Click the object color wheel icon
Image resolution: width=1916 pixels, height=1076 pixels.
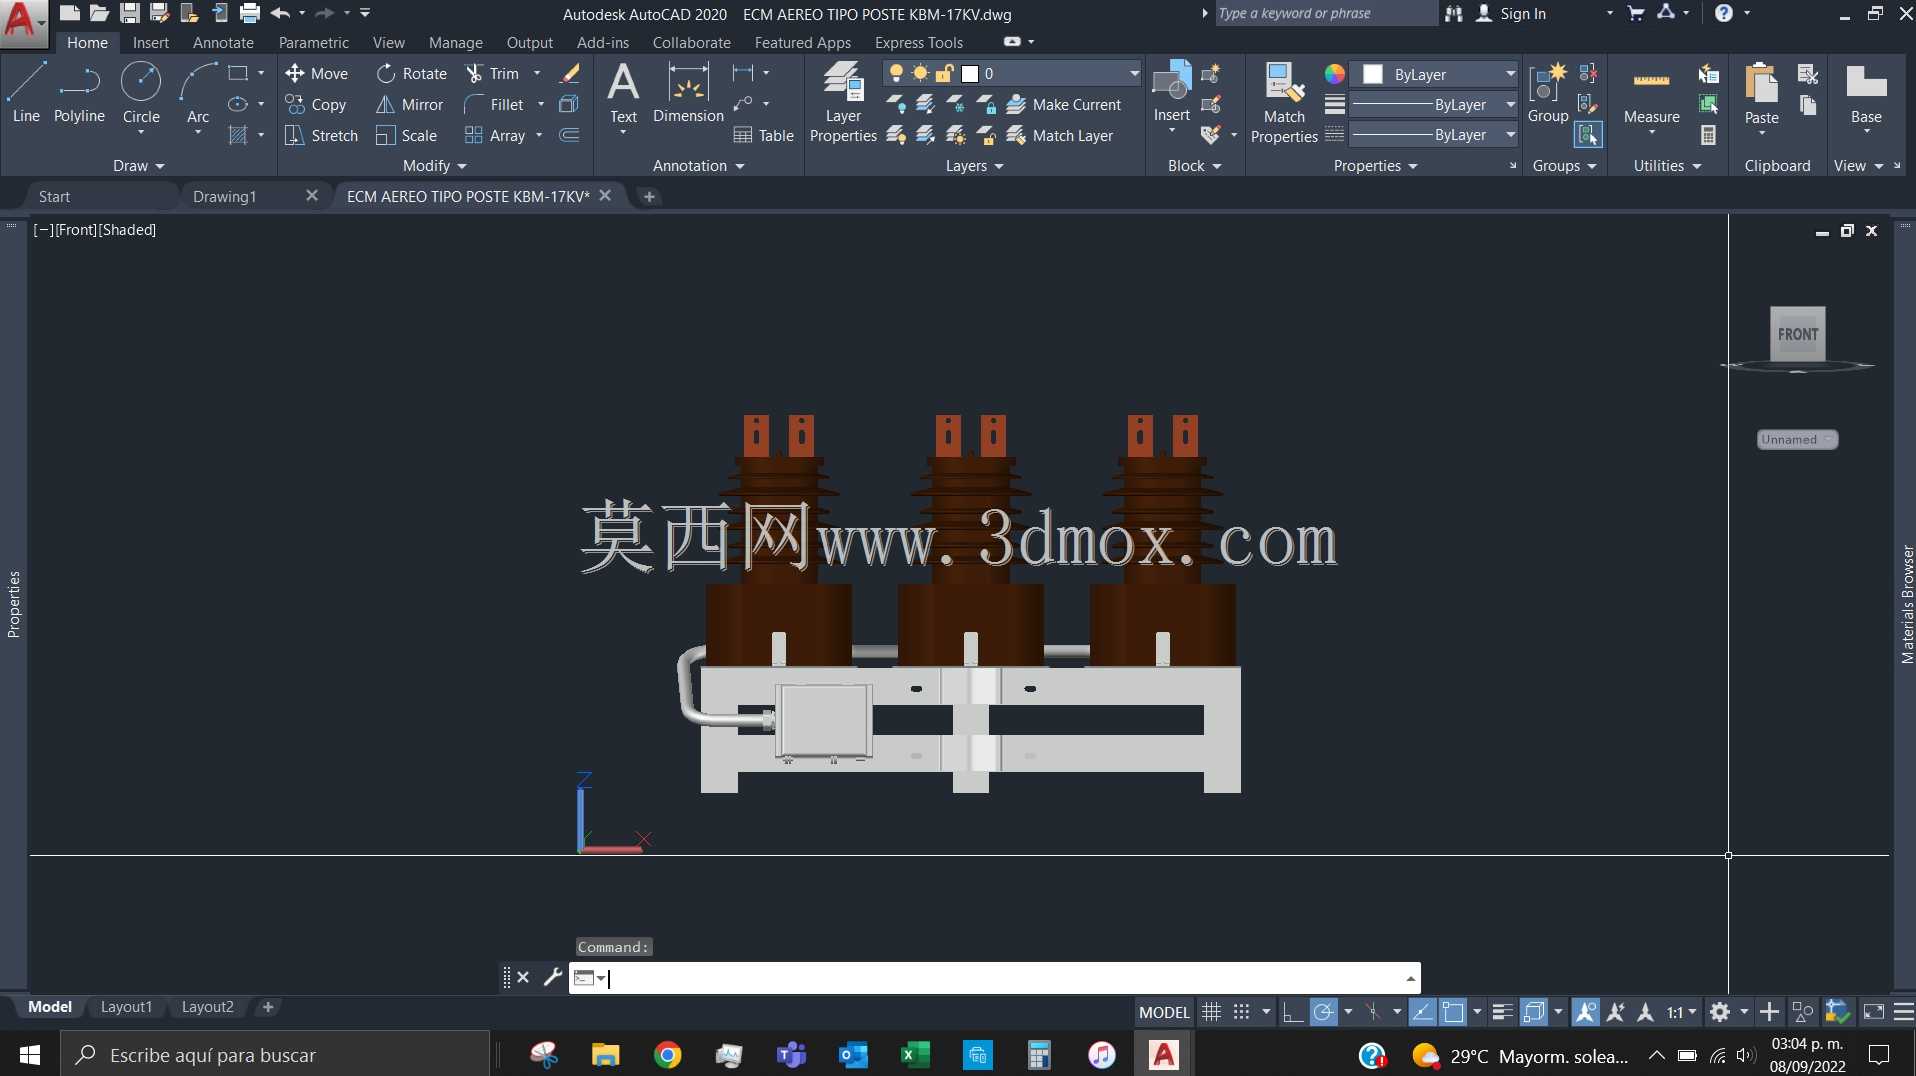click(x=1334, y=74)
